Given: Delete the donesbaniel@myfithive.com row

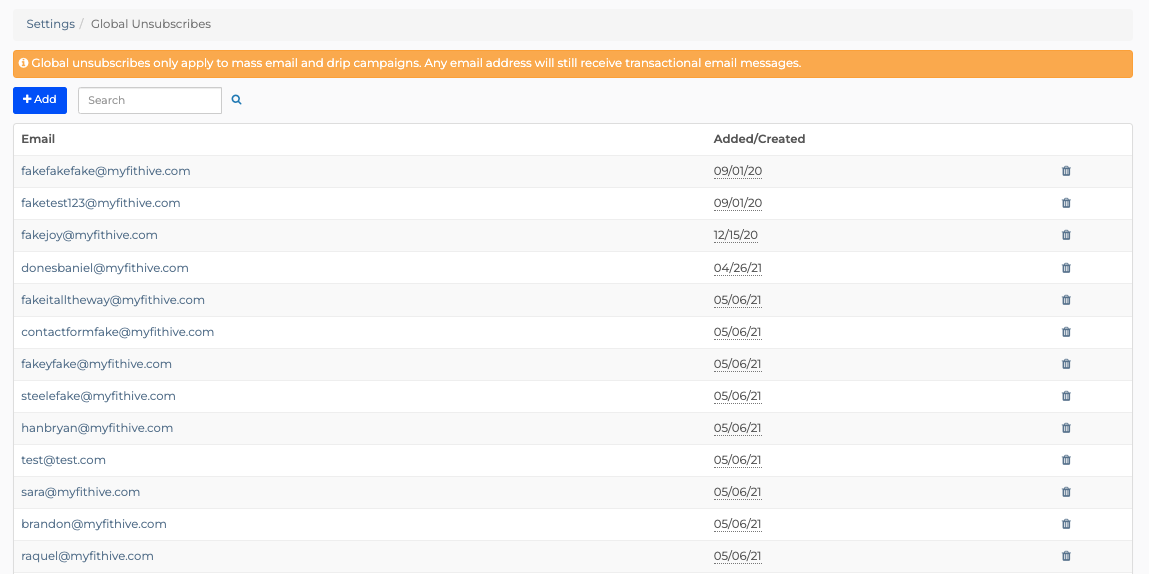Looking at the screenshot, I should 1066,268.
